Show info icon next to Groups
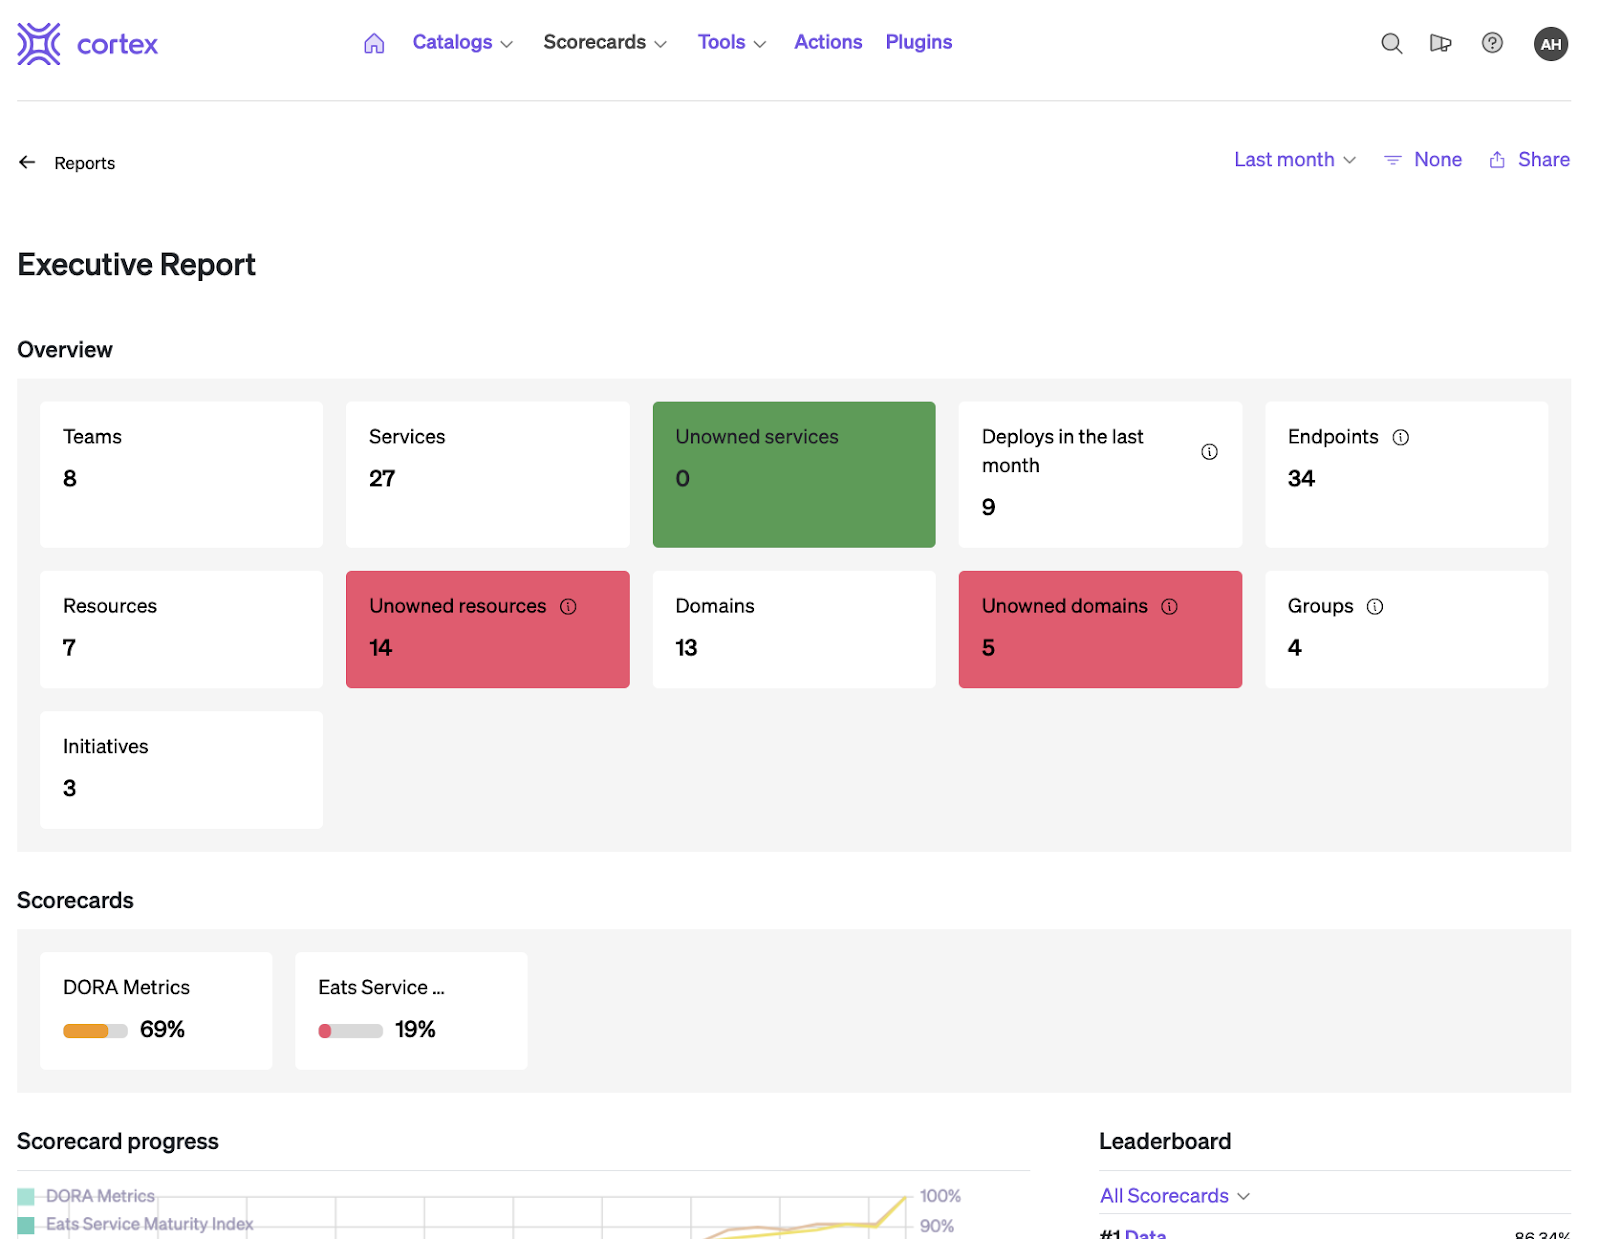The width and height of the screenshot is (1600, 1239). 1375,607
